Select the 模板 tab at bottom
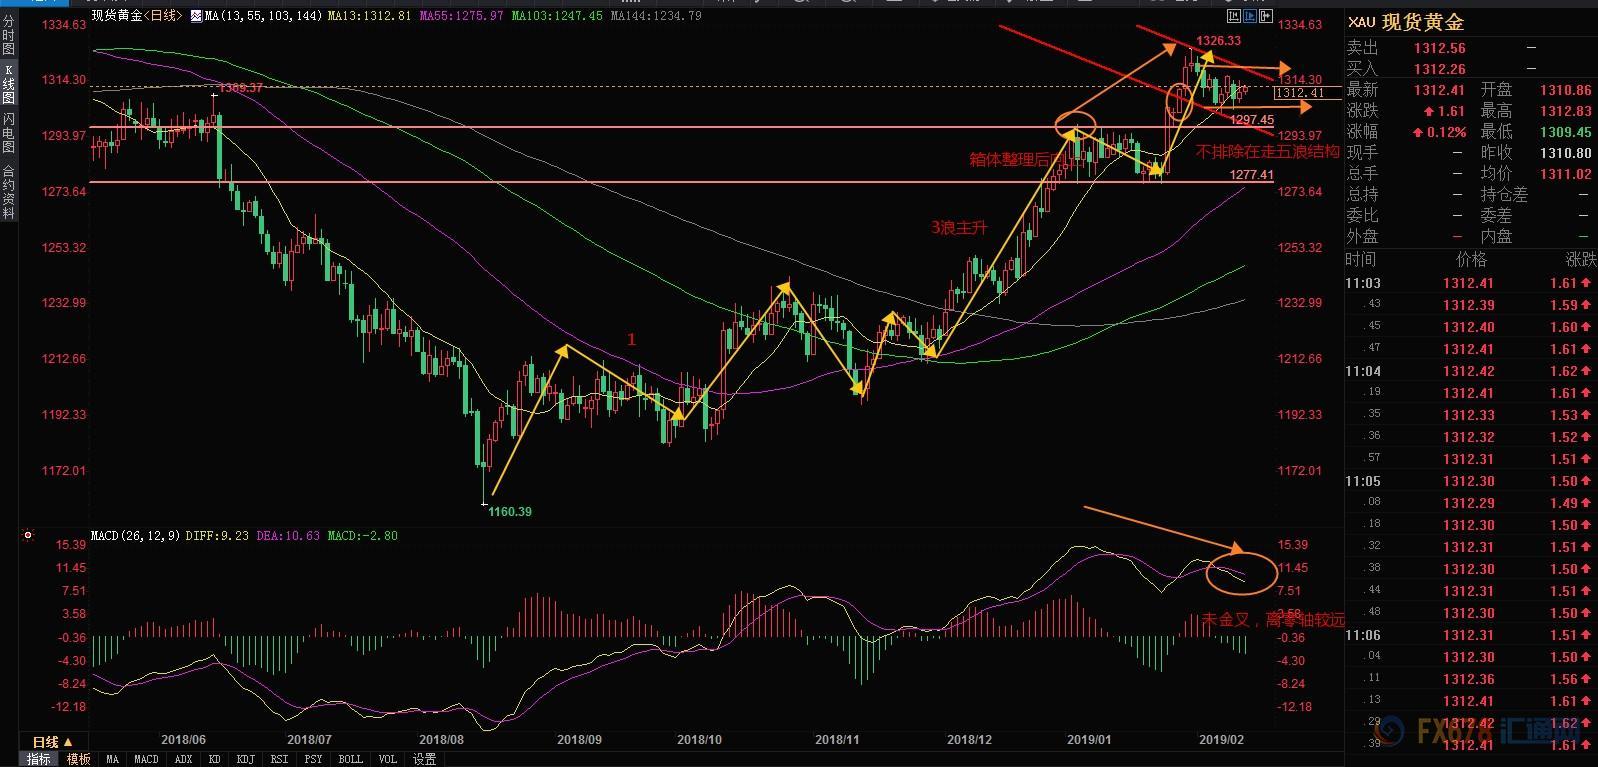The image size is (1598, 767). click(79, 759)
